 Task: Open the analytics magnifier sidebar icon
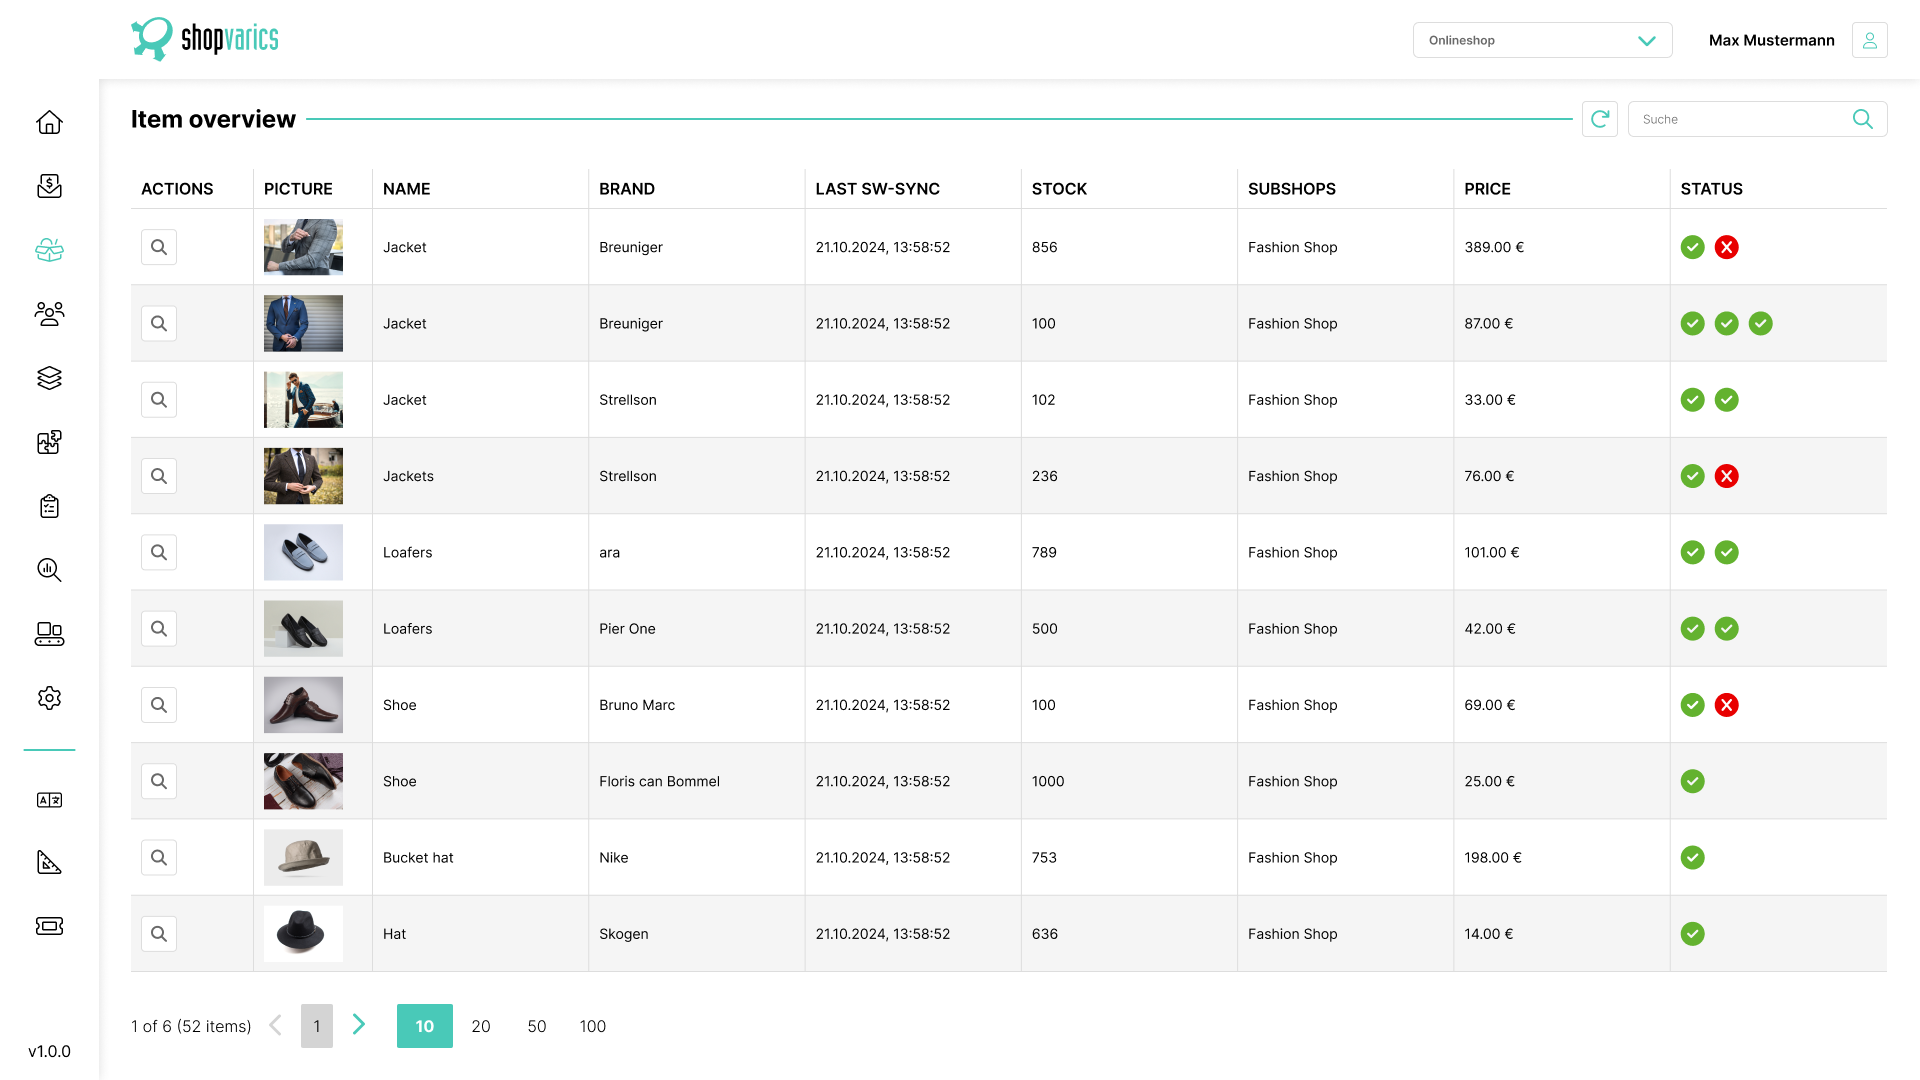49,570
